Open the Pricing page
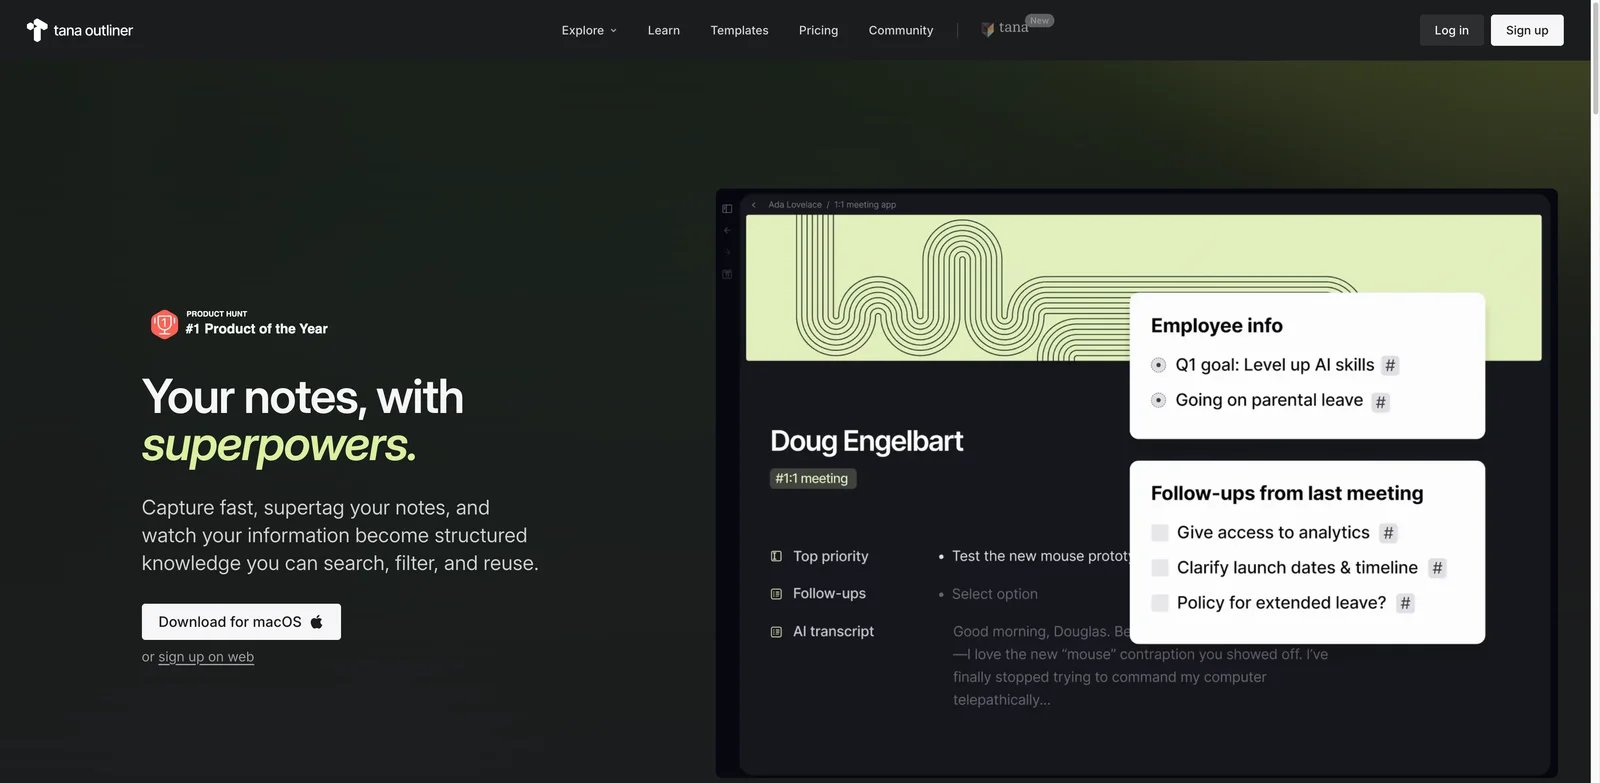1600x783 pixels. [x=819, y=30]
